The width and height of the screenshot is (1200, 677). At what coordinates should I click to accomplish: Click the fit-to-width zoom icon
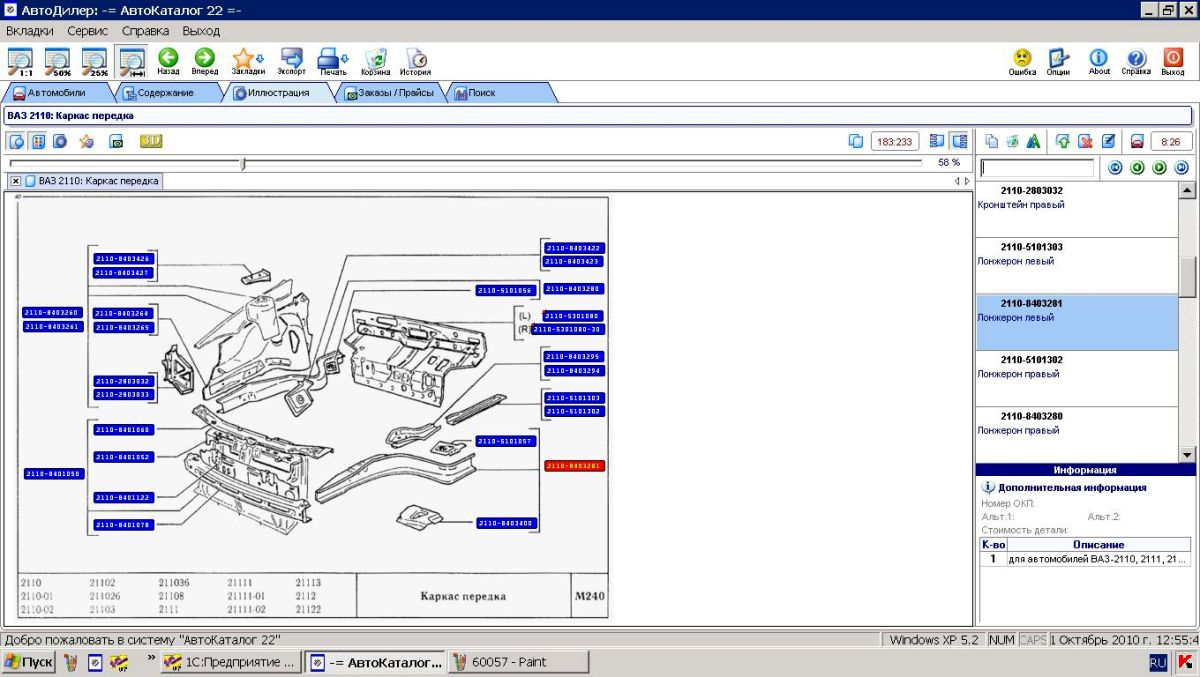pyautogui.click(x=132, y=62)
